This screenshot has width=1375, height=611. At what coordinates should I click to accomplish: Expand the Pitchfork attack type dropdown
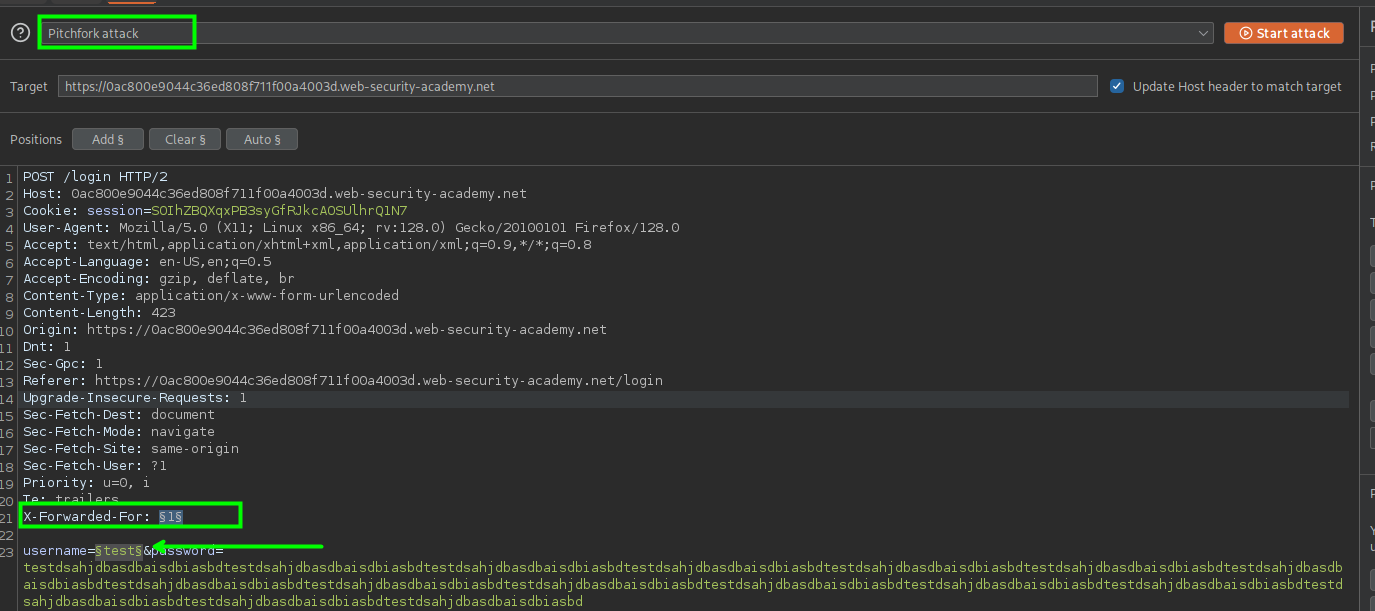1204,33
